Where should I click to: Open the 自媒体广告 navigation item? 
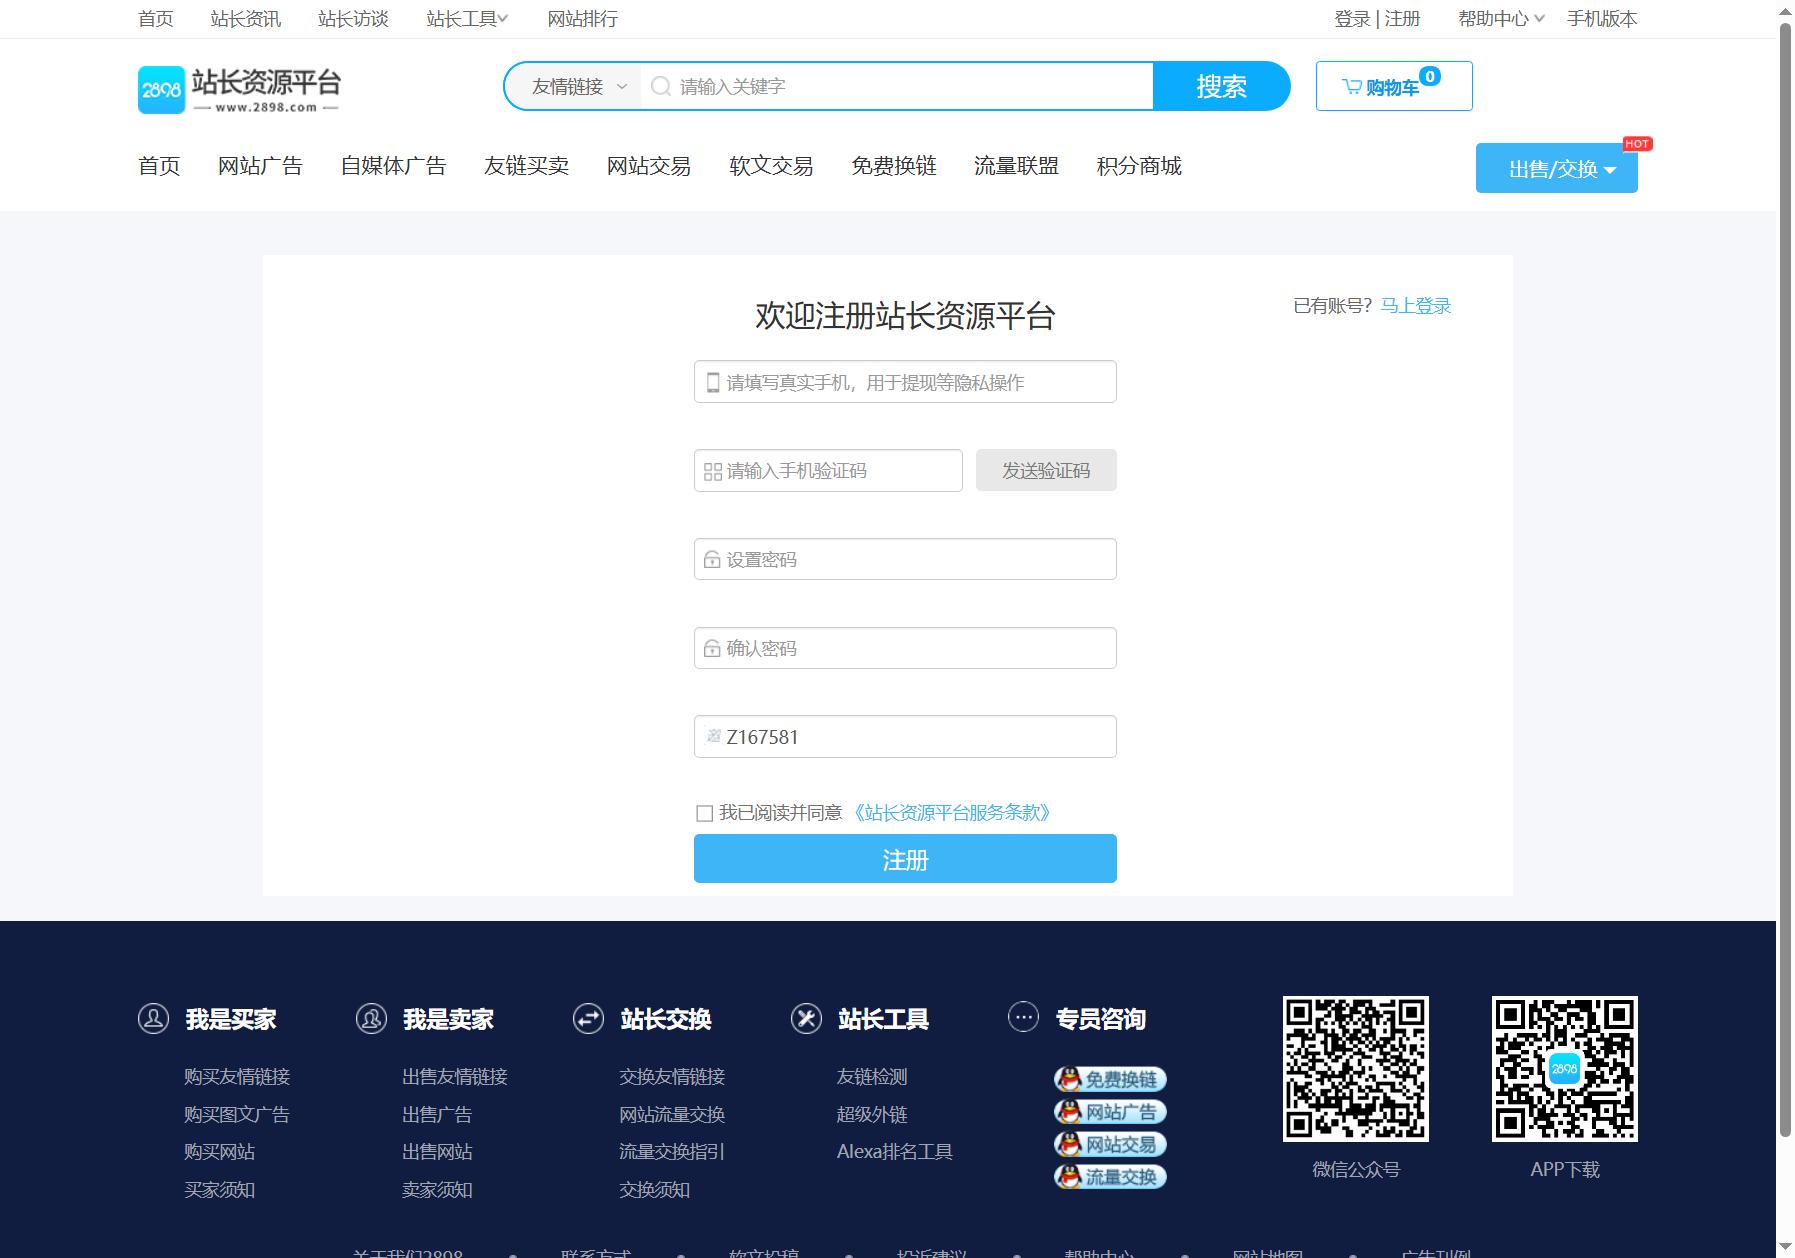(393, 166)
